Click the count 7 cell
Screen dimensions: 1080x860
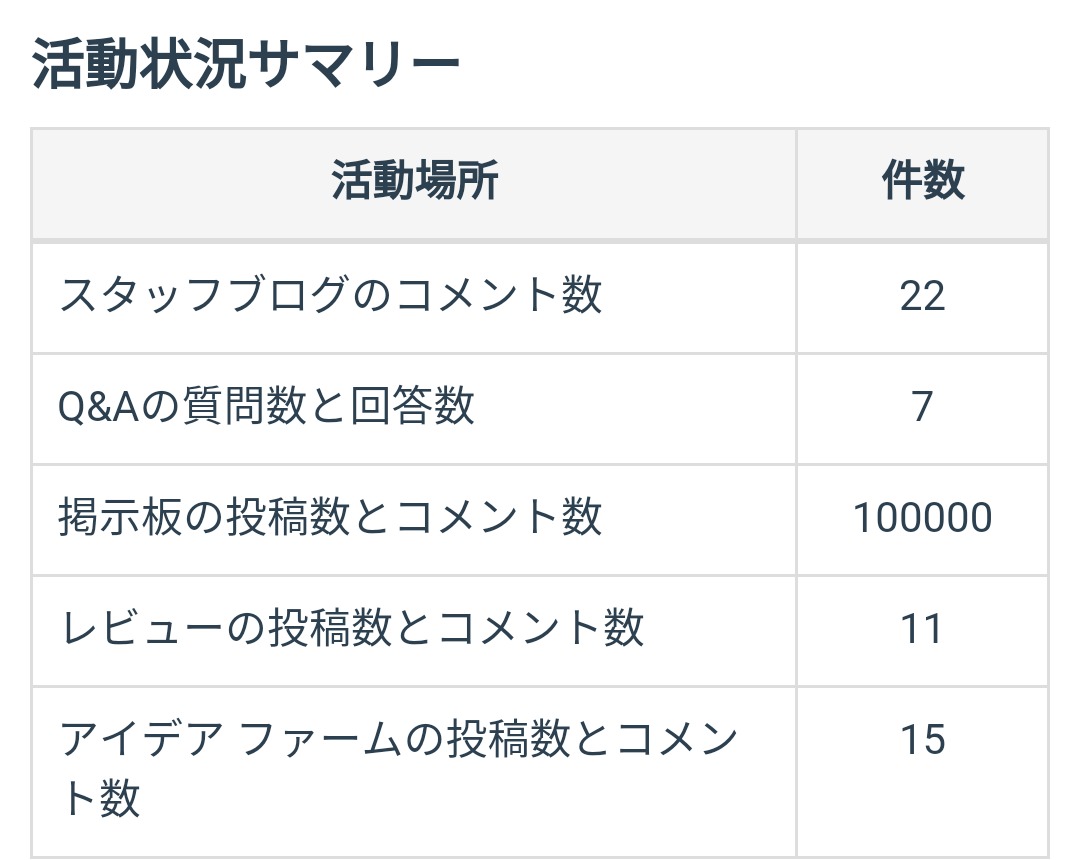922,407
